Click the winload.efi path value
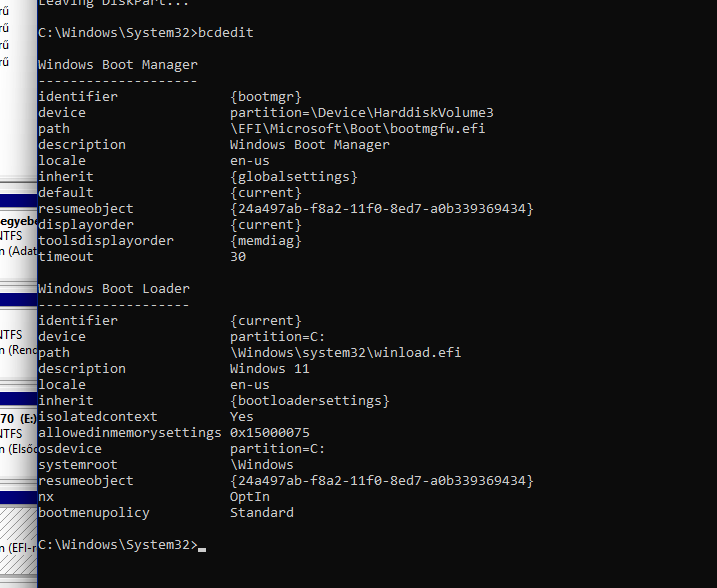 pos(345,353)
